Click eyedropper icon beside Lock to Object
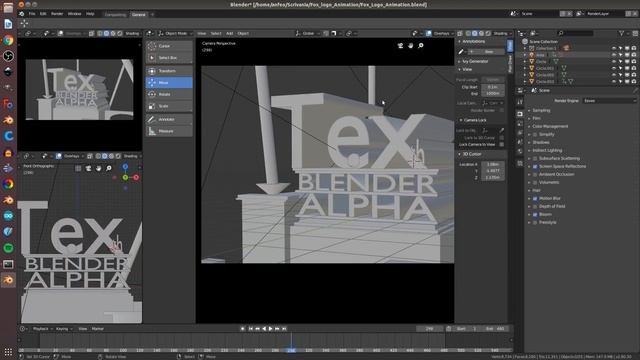The image size is (640, 360). click(x=502, y=131)
